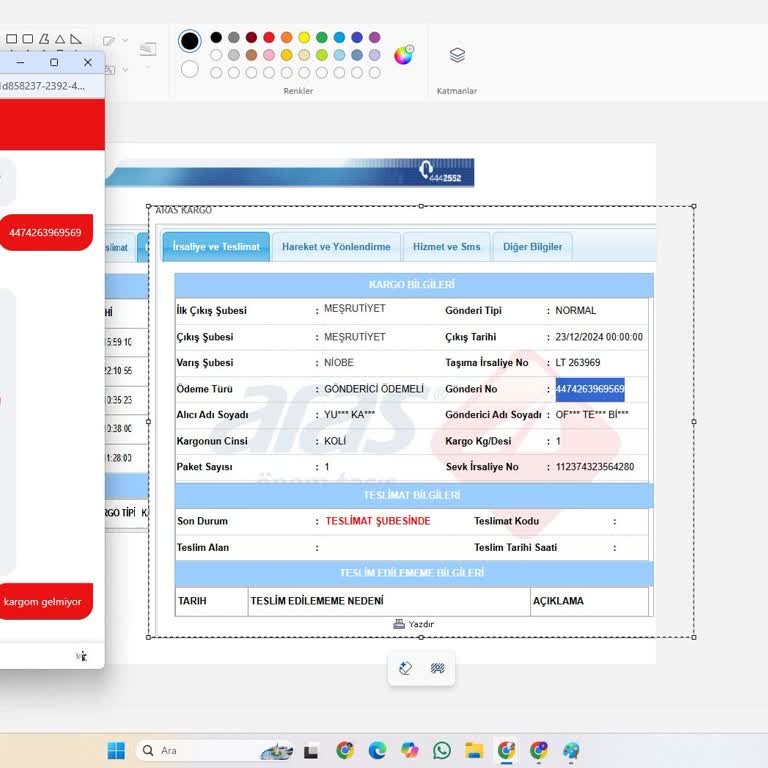Expand the shape fill dropdown arrow
The width and height of the screenshot is (768, 768).
125,70
